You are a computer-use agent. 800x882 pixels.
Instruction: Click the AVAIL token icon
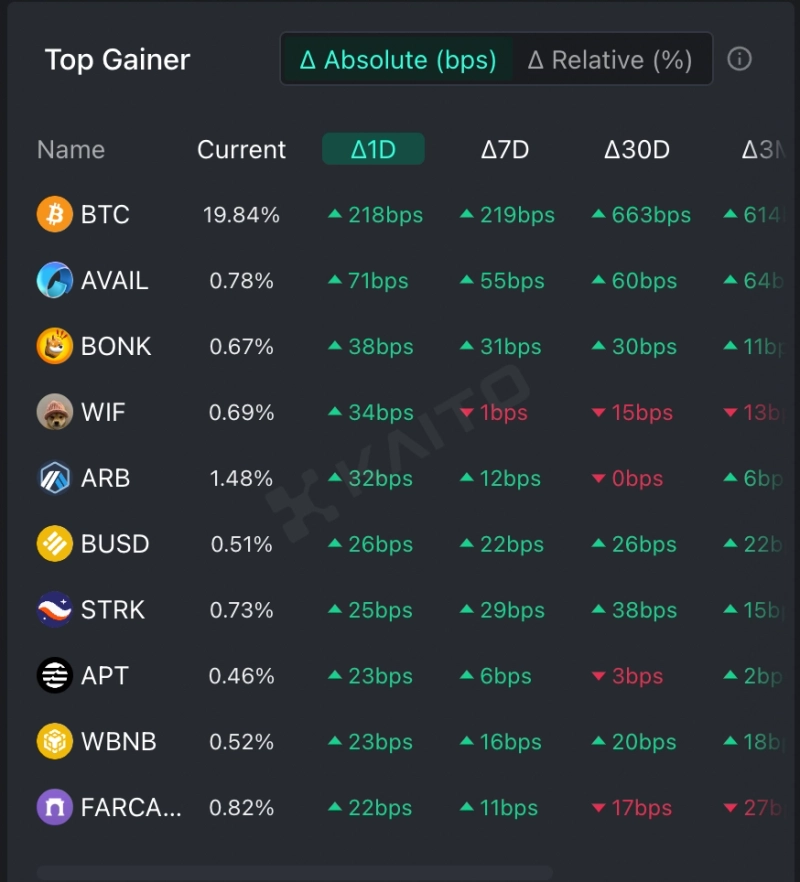(x=55, y=280)
